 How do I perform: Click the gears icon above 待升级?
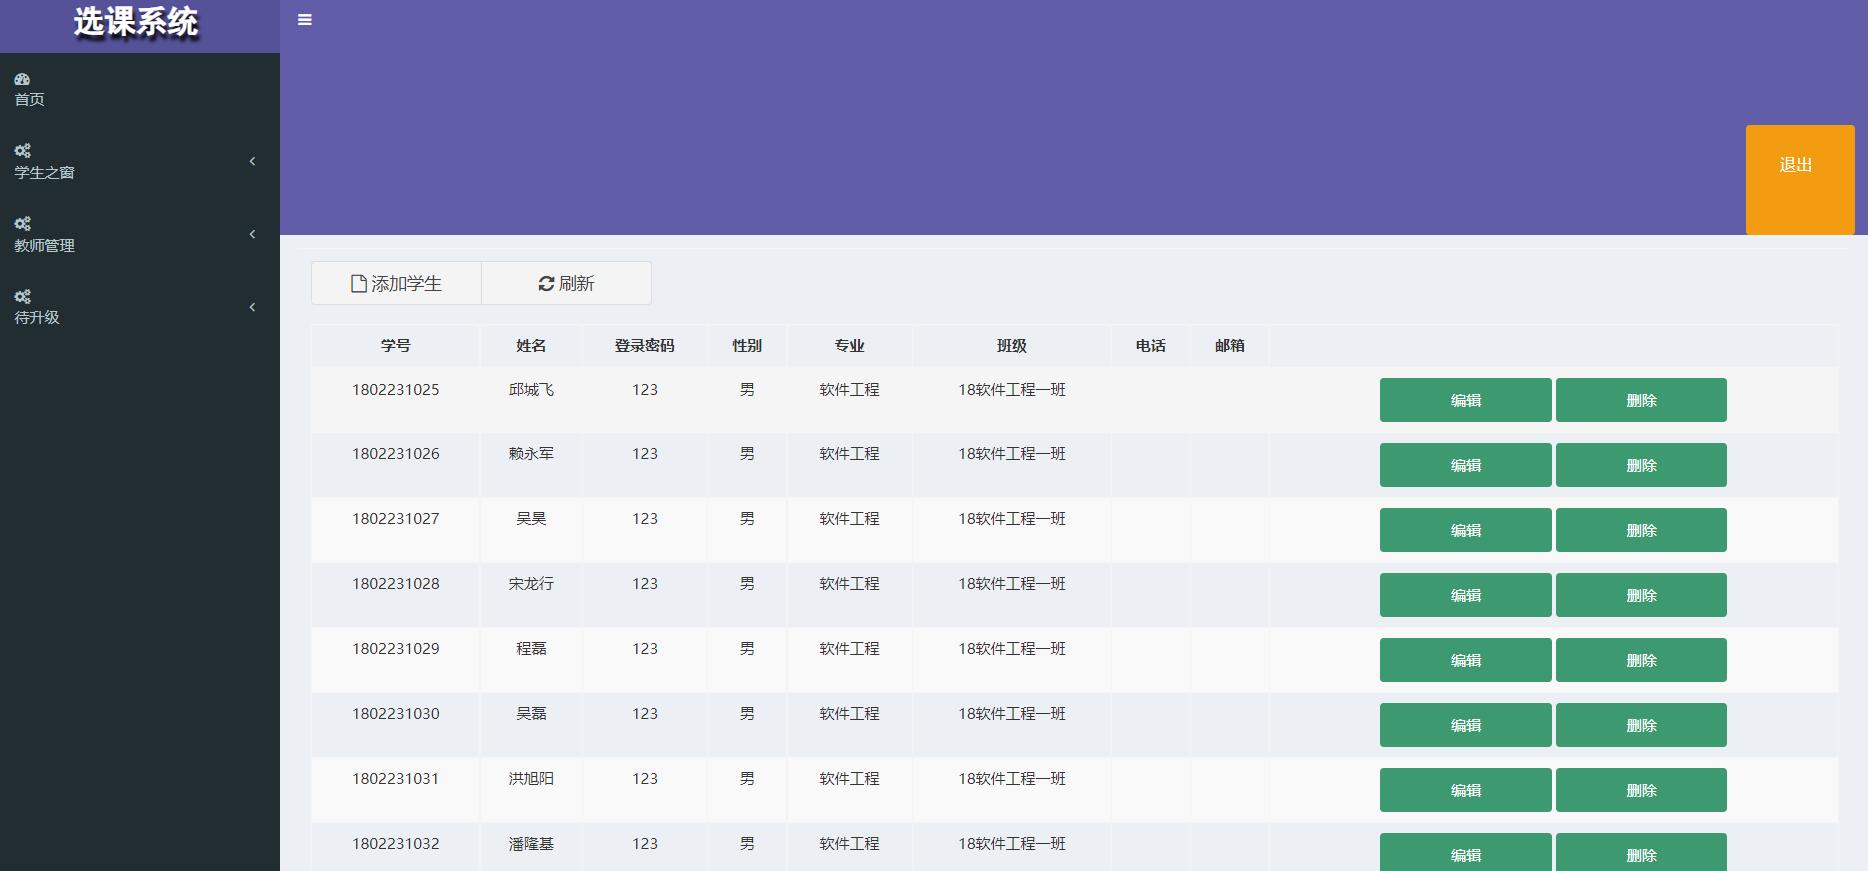[22, 297]
